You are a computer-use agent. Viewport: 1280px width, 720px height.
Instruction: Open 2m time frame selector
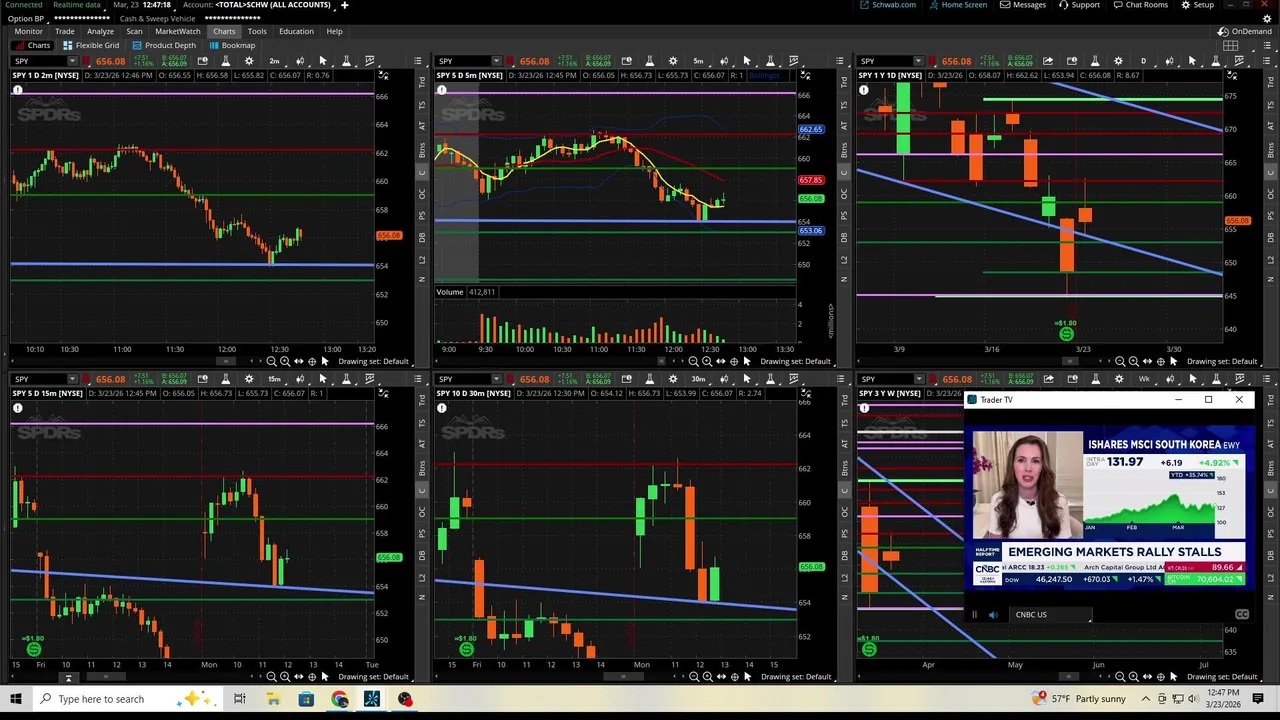pos(274,61)
